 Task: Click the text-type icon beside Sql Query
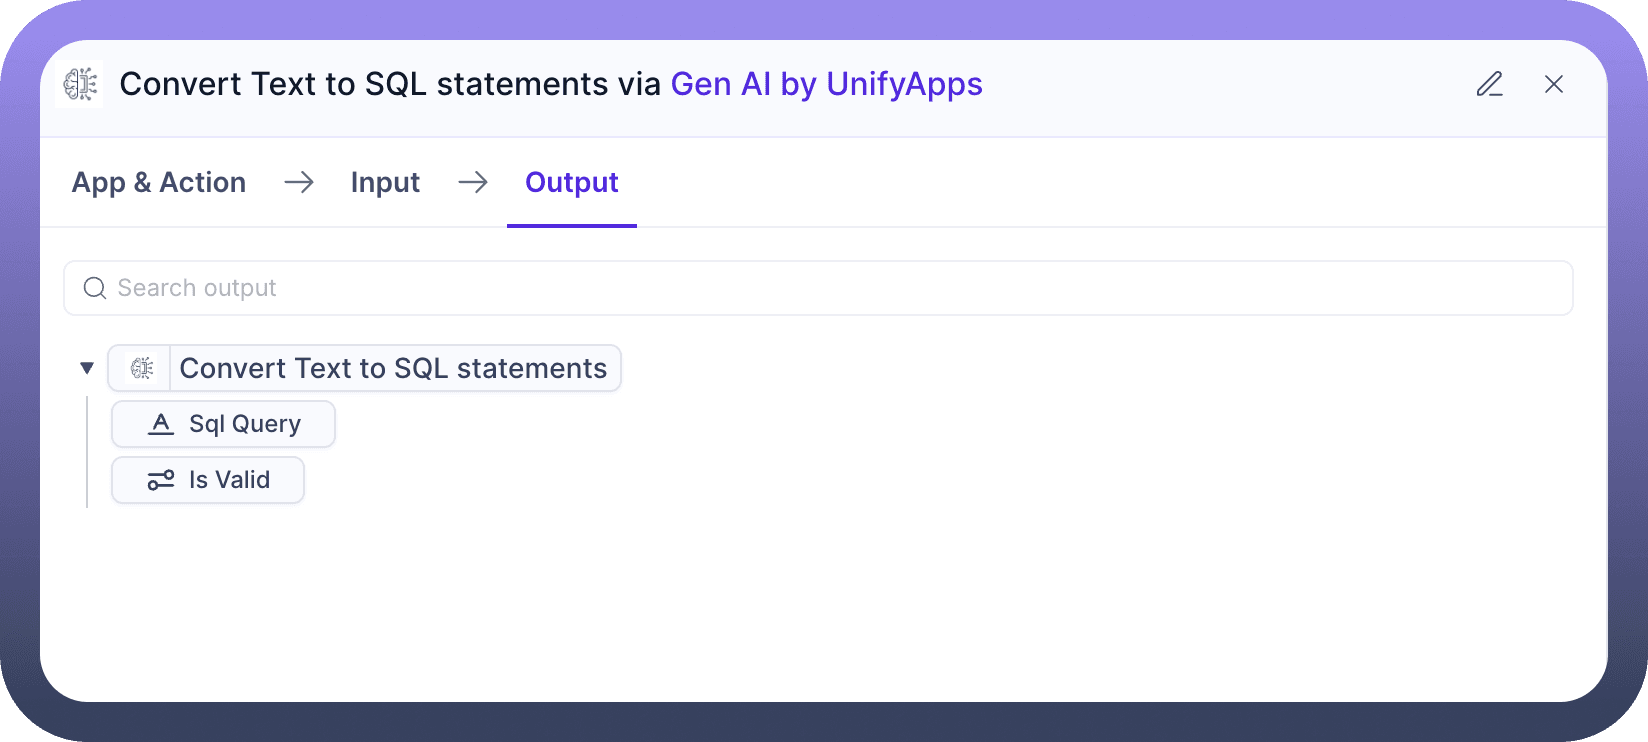coord(160,424)
